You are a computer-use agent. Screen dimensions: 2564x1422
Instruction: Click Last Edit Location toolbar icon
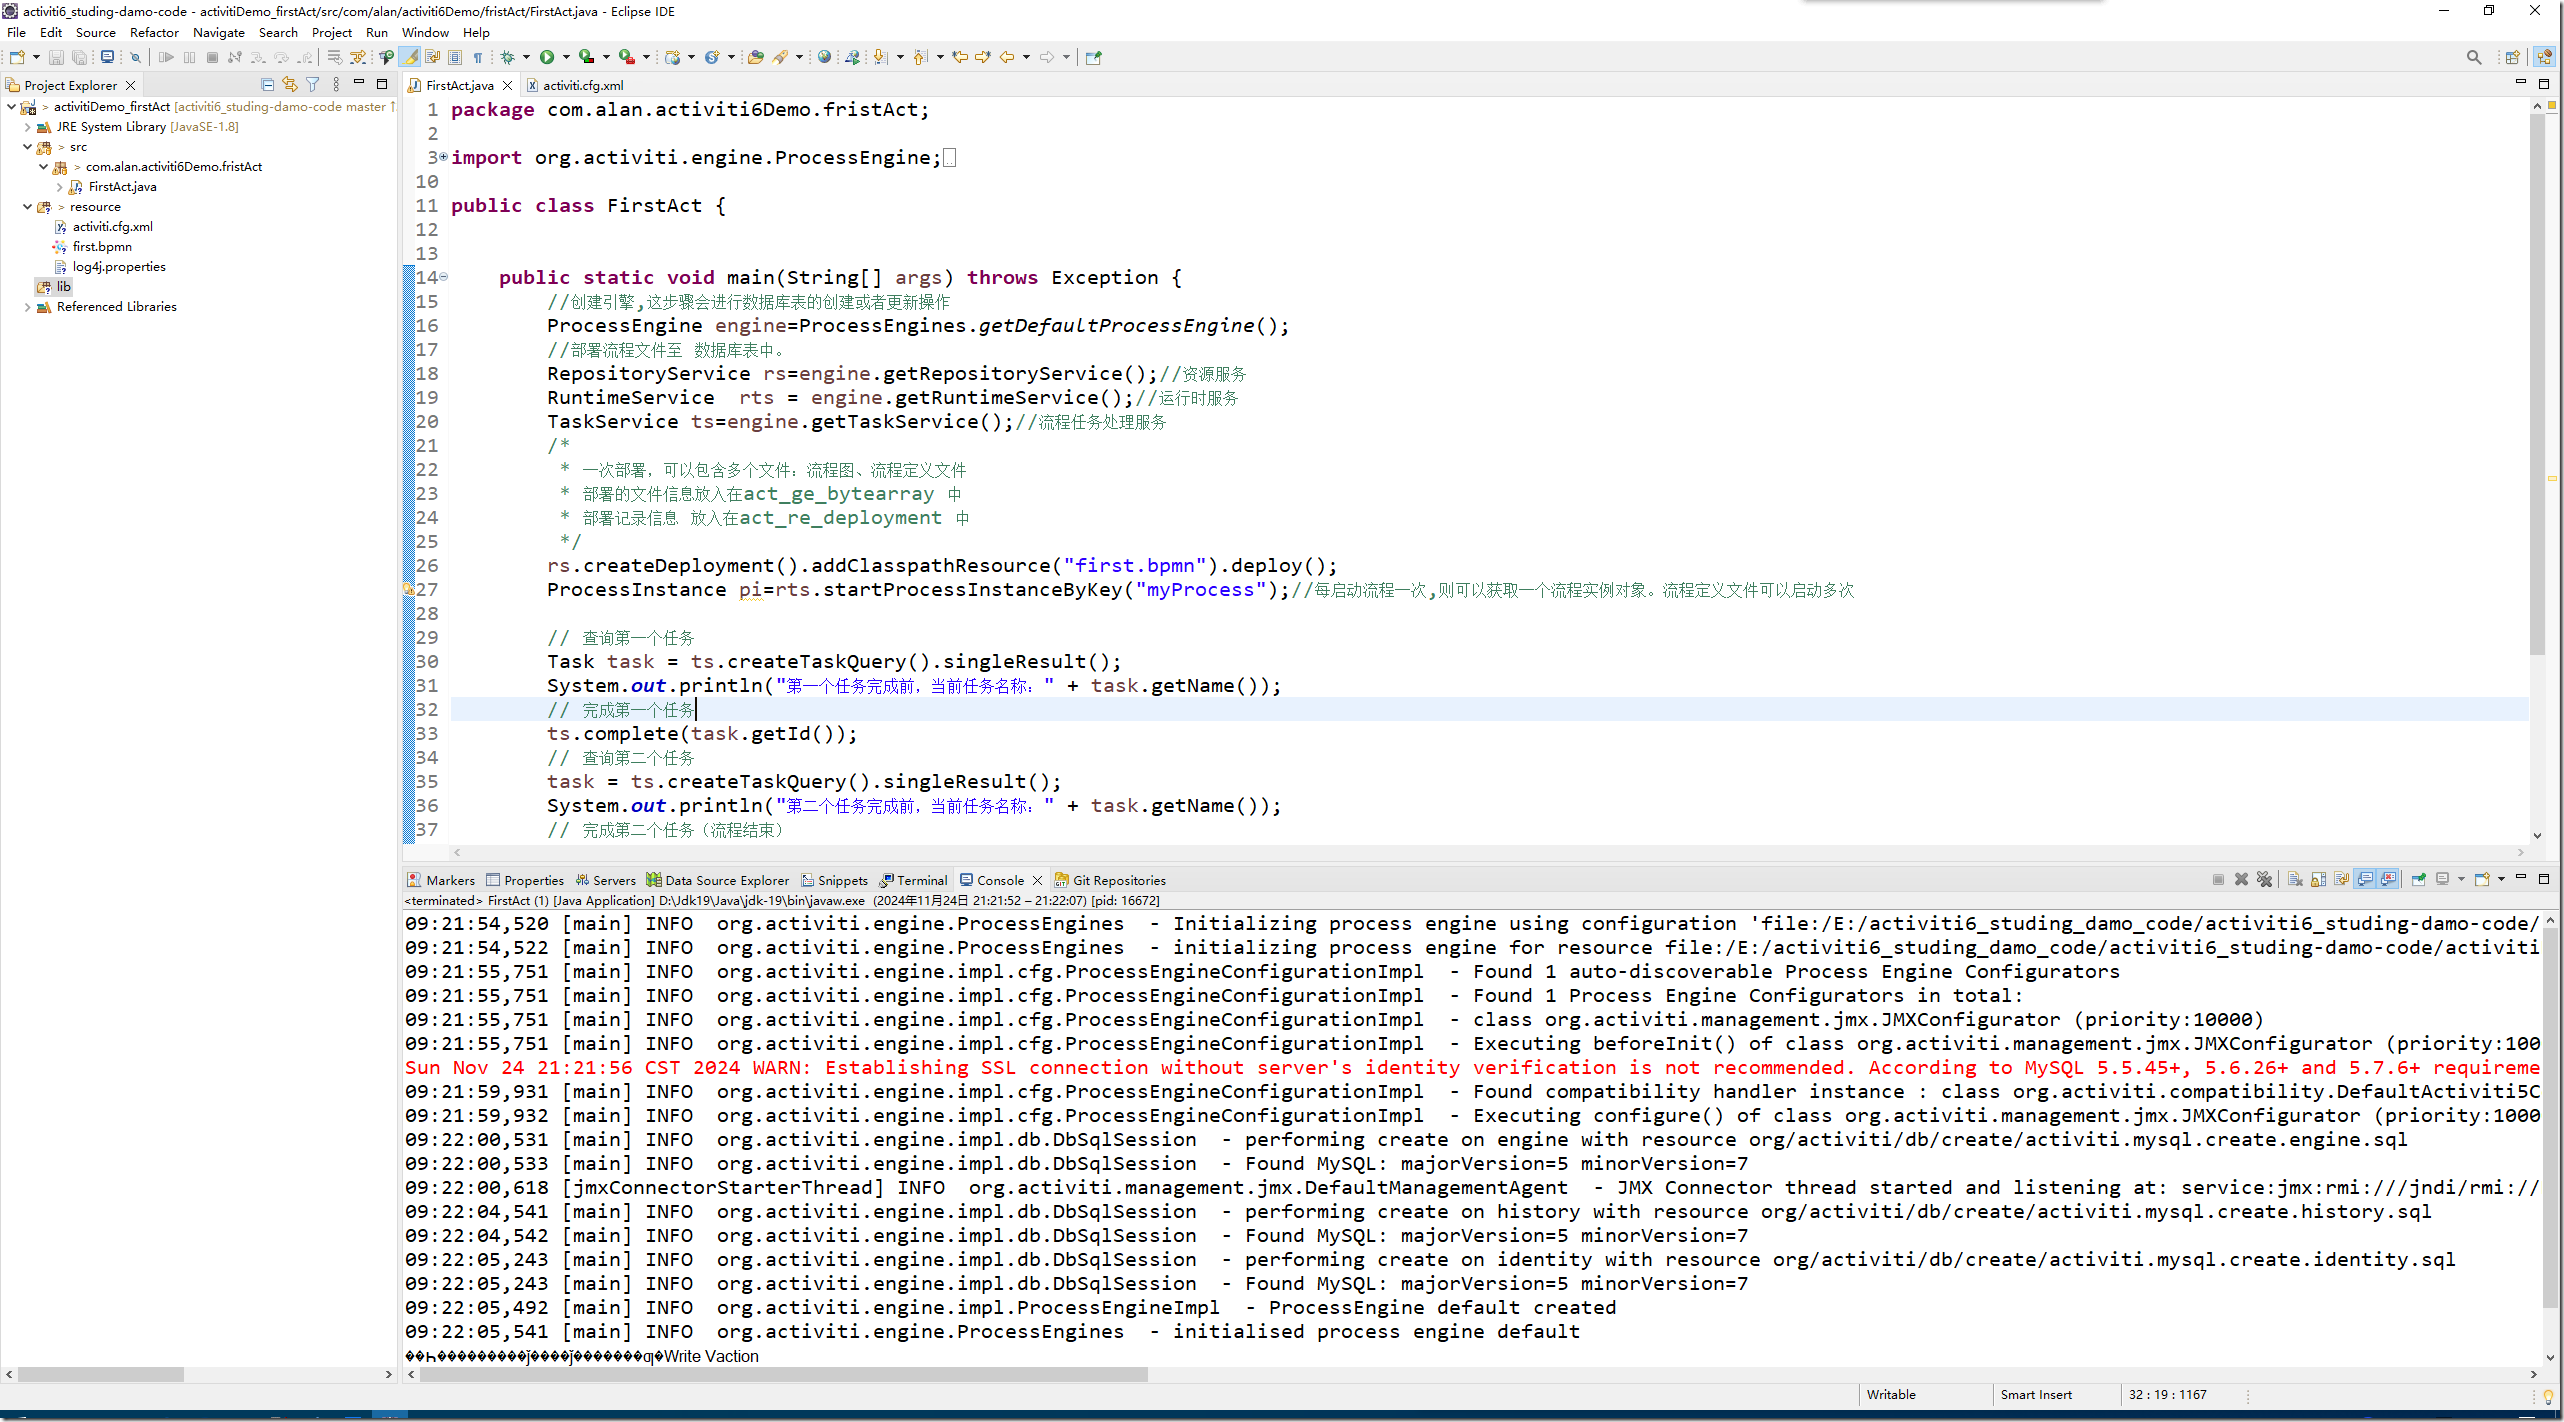960,57
